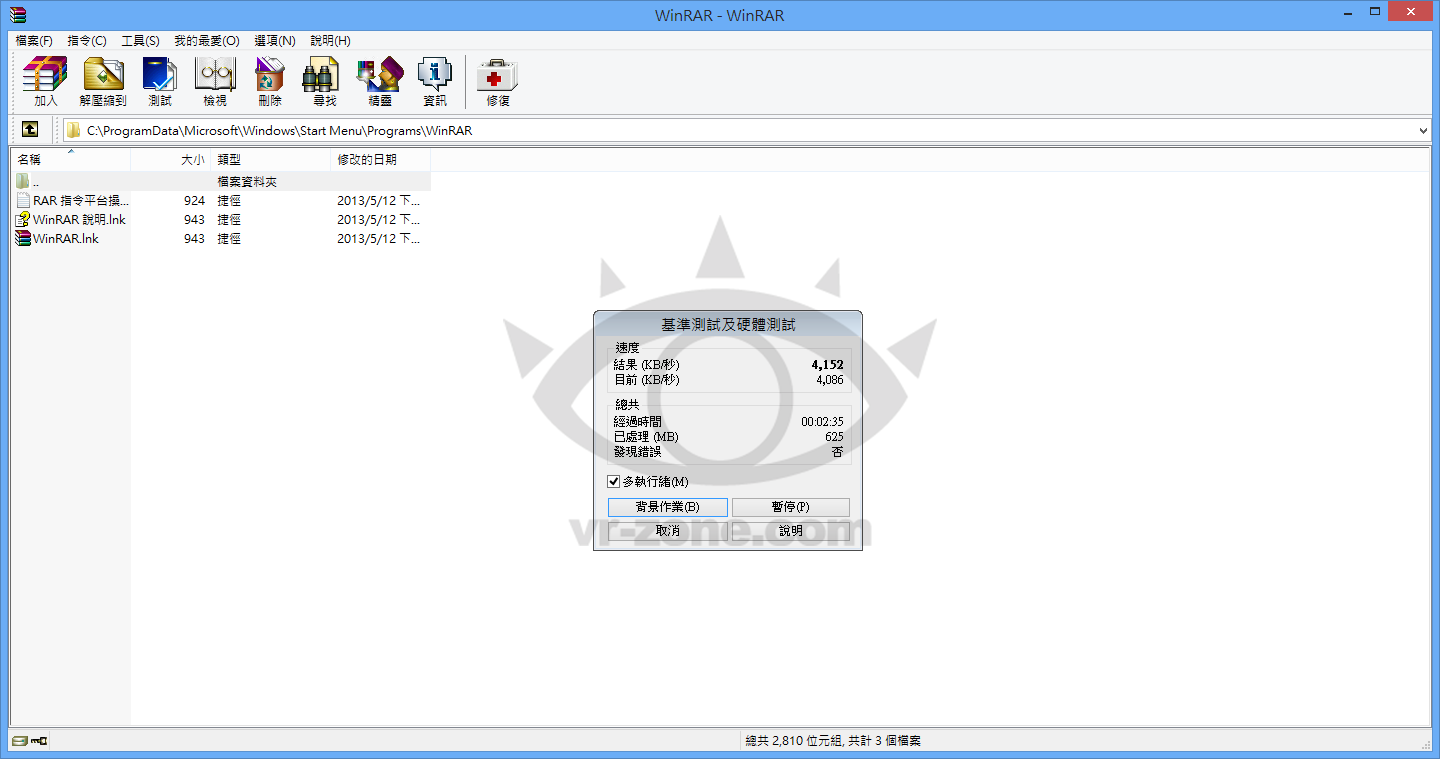Click the key password icon in status bar
This screenshot has height=759, width=1440.
39,741
